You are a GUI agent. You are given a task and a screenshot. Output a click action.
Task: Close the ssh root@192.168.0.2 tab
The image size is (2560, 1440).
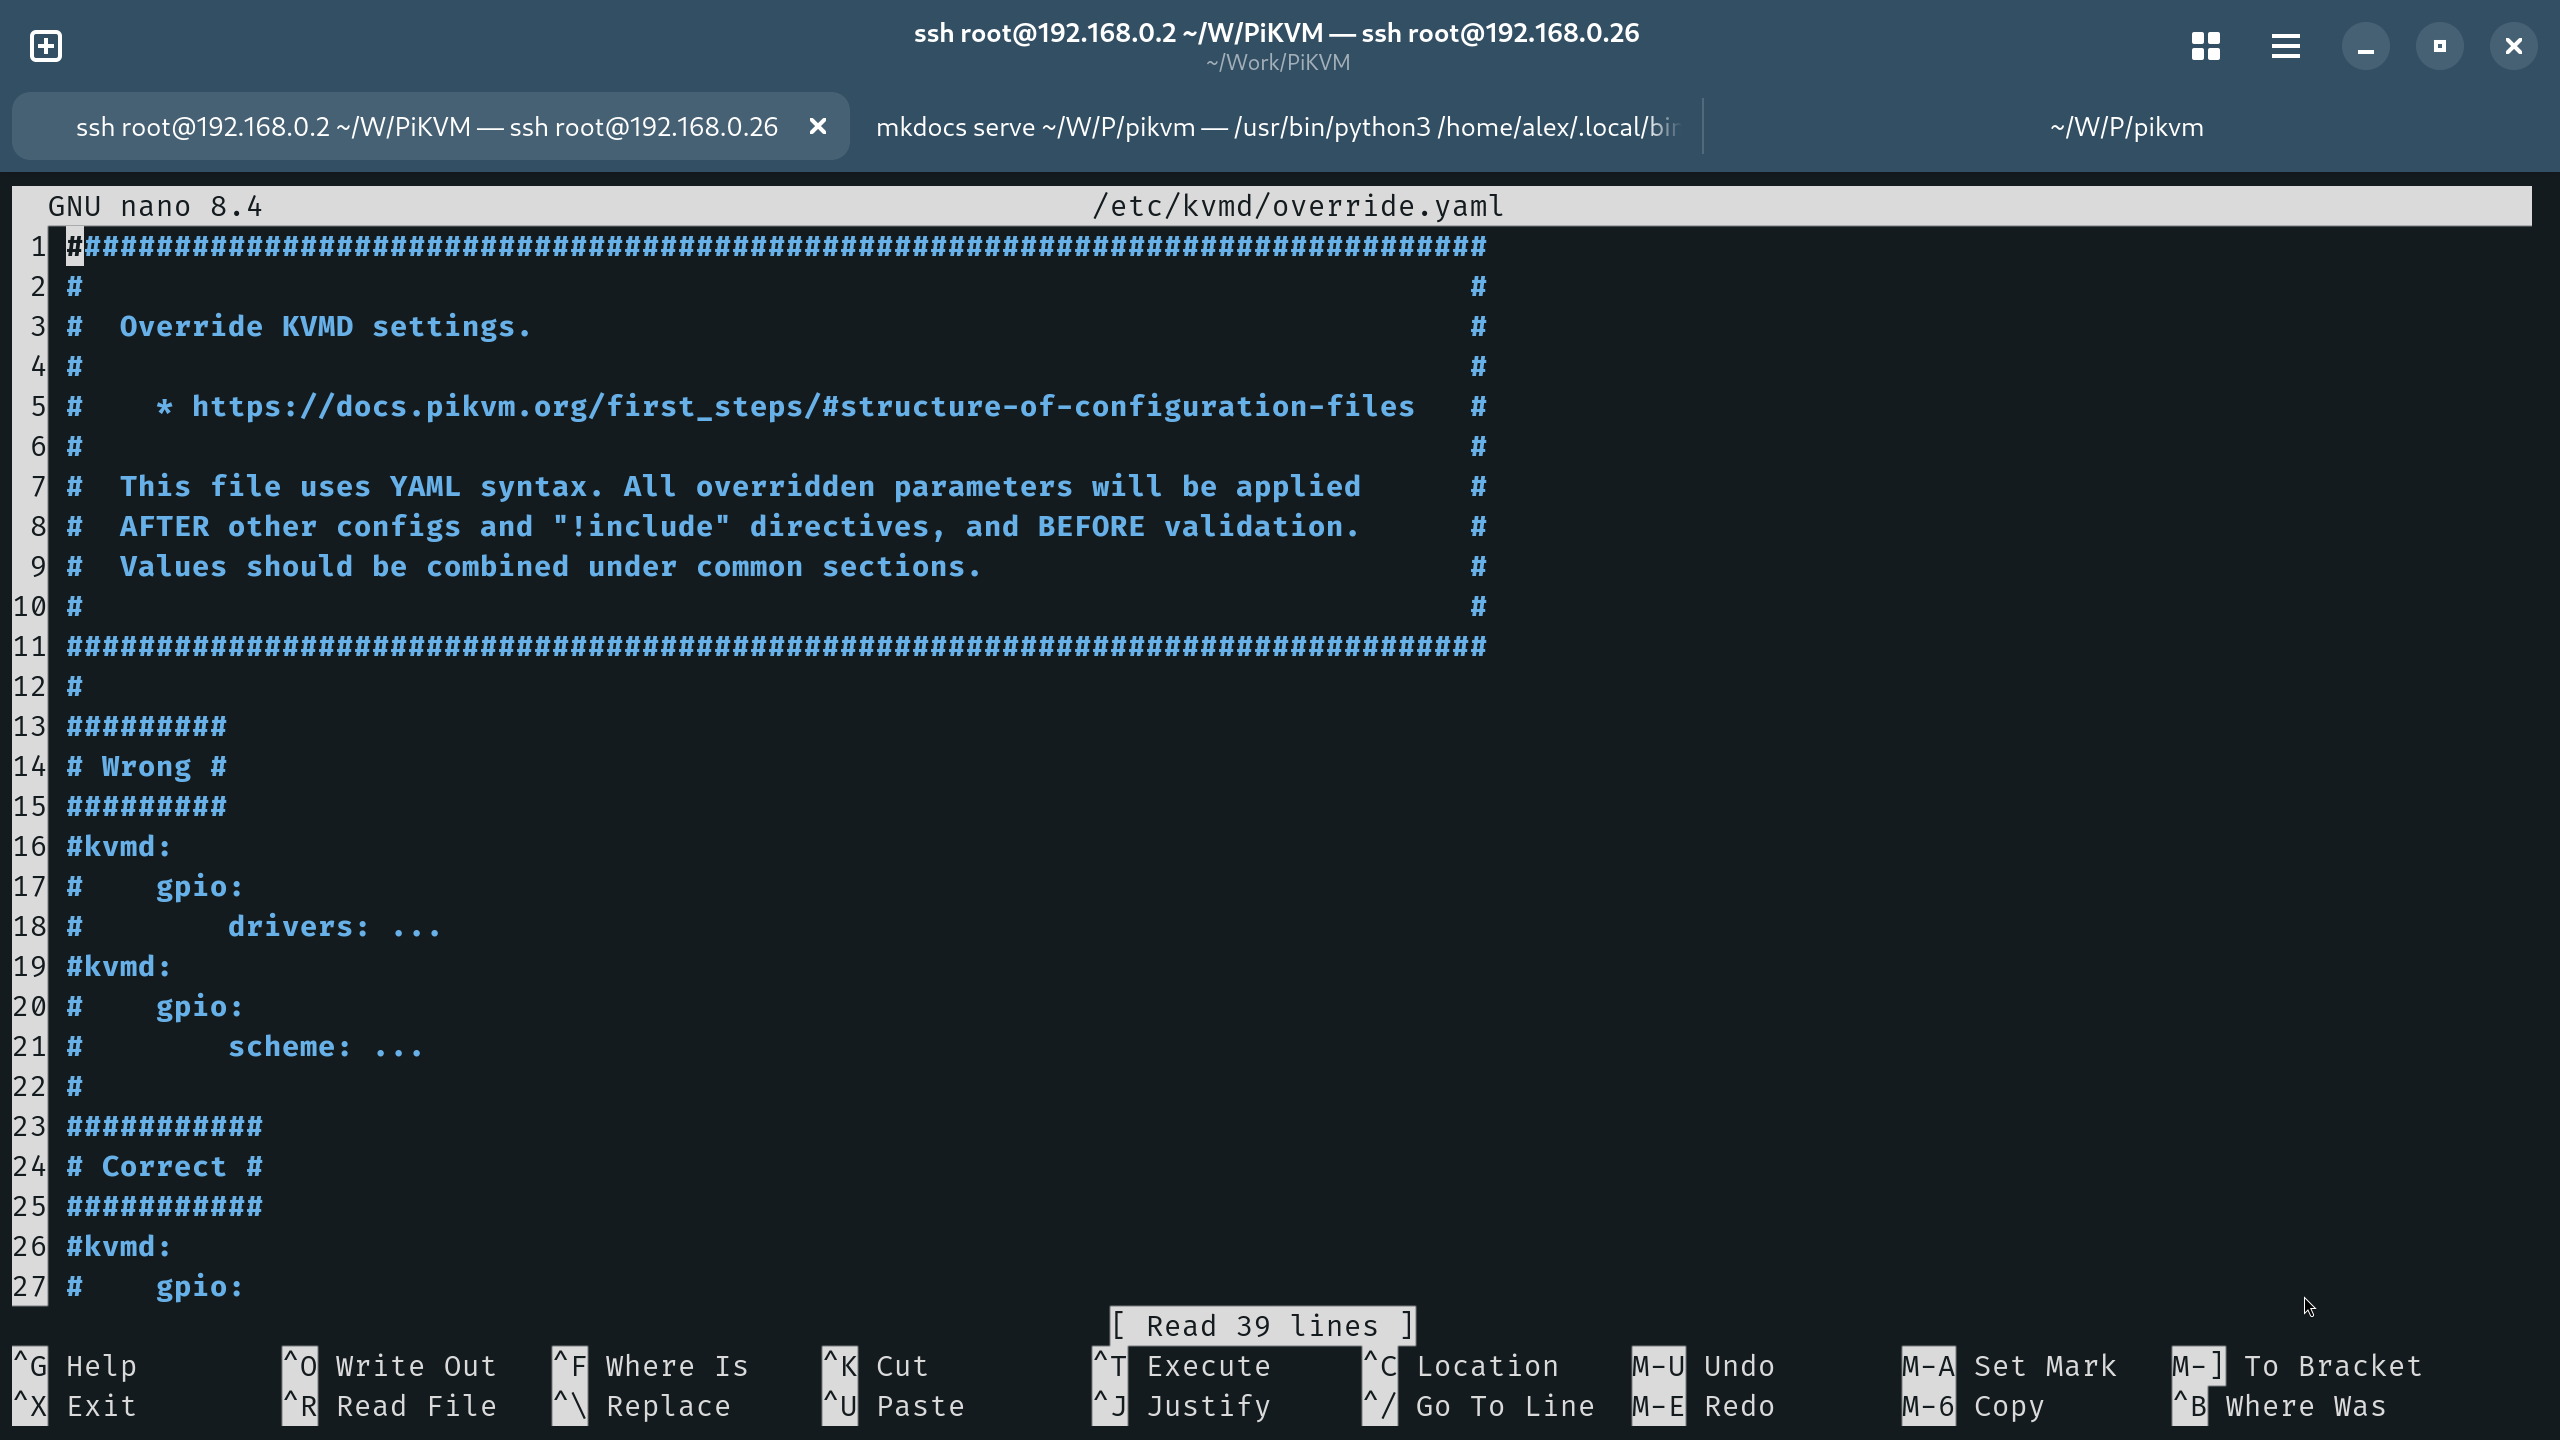point(817,127)
